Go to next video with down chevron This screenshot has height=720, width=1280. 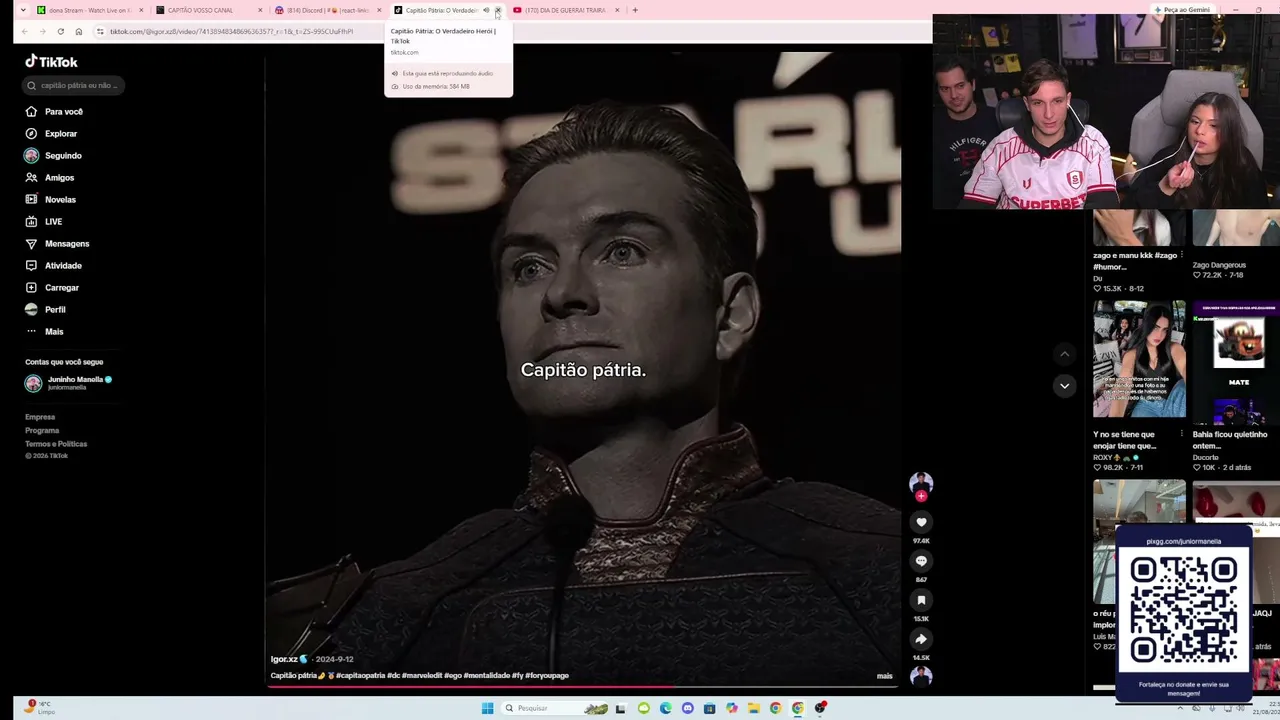(1064, 386)
